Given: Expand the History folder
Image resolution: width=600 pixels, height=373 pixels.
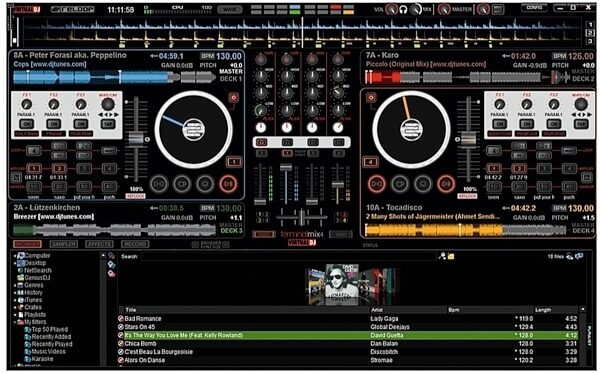Looking at the screenshot, I should [x=15, y=293].
